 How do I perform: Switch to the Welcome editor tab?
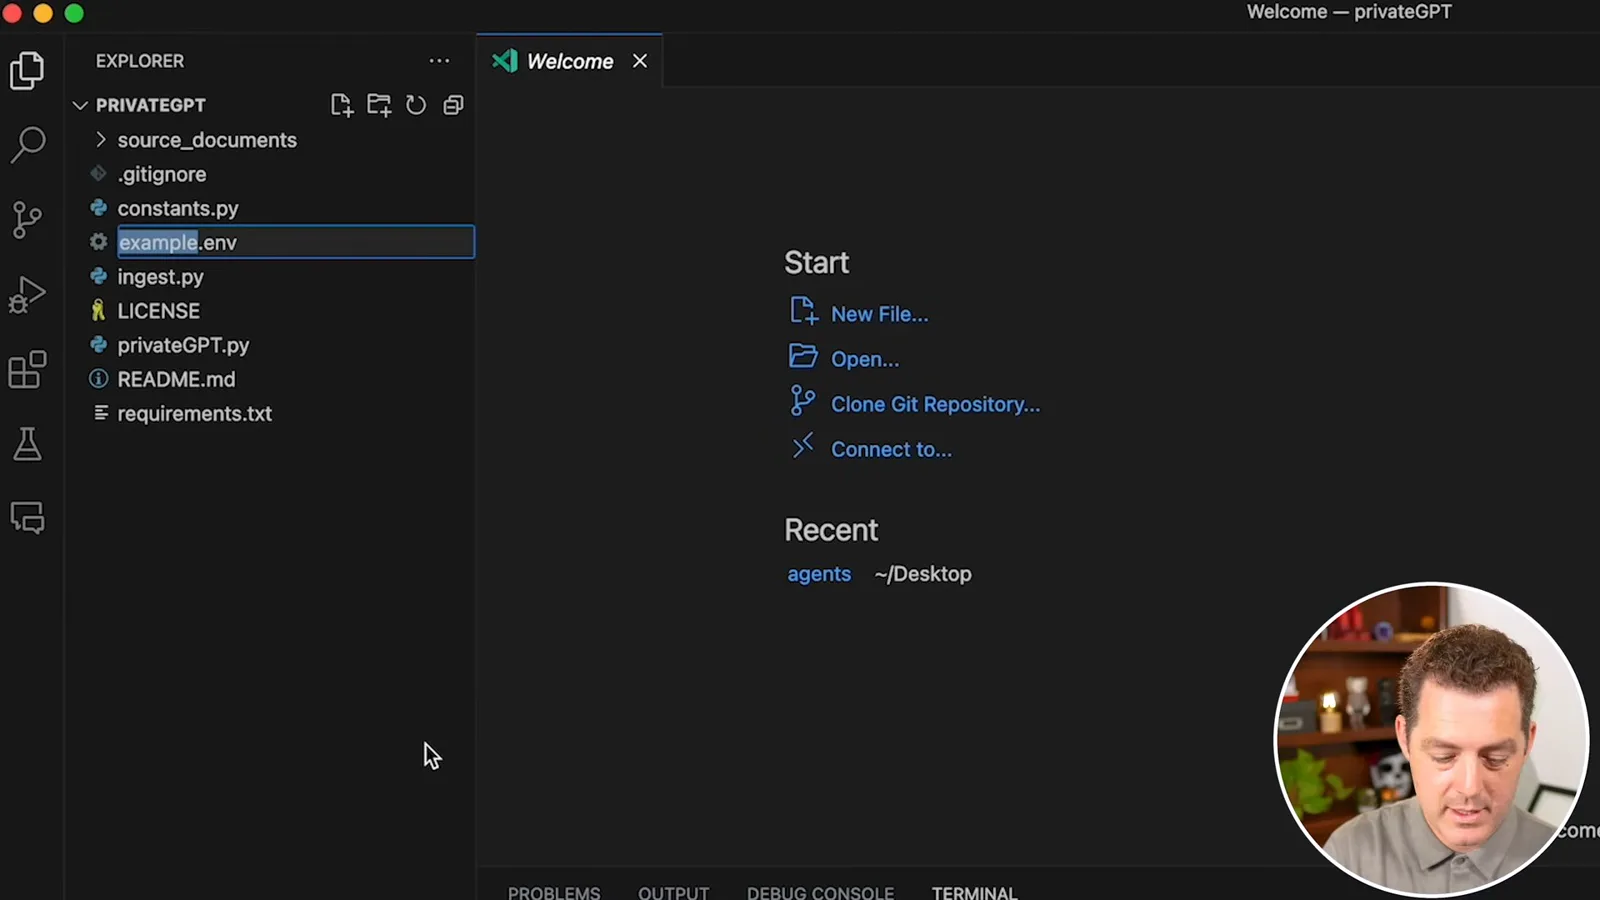570,61
